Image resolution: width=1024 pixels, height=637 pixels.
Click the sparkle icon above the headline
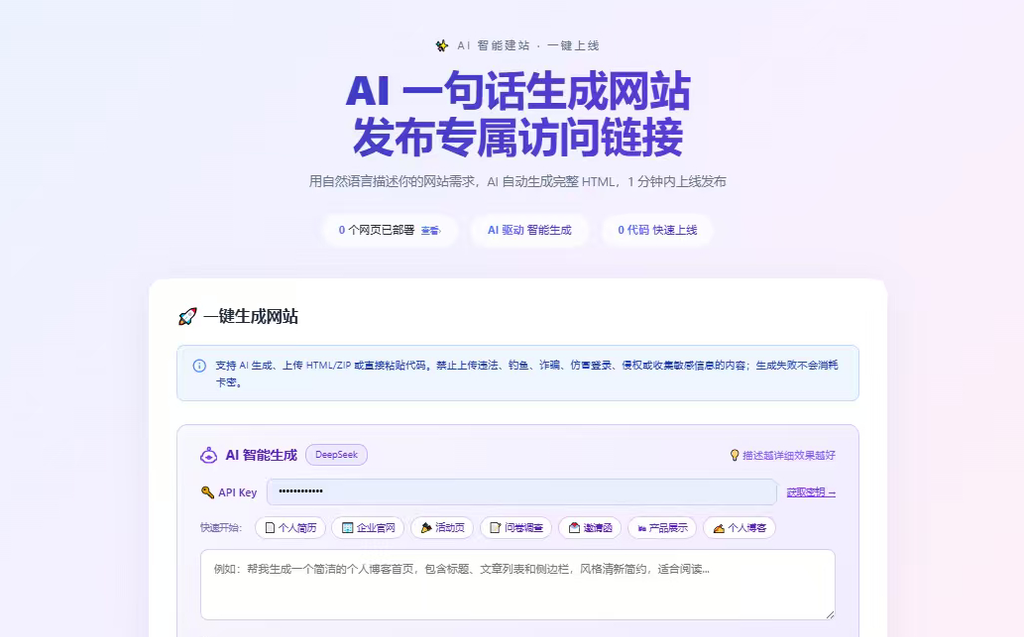442,46
